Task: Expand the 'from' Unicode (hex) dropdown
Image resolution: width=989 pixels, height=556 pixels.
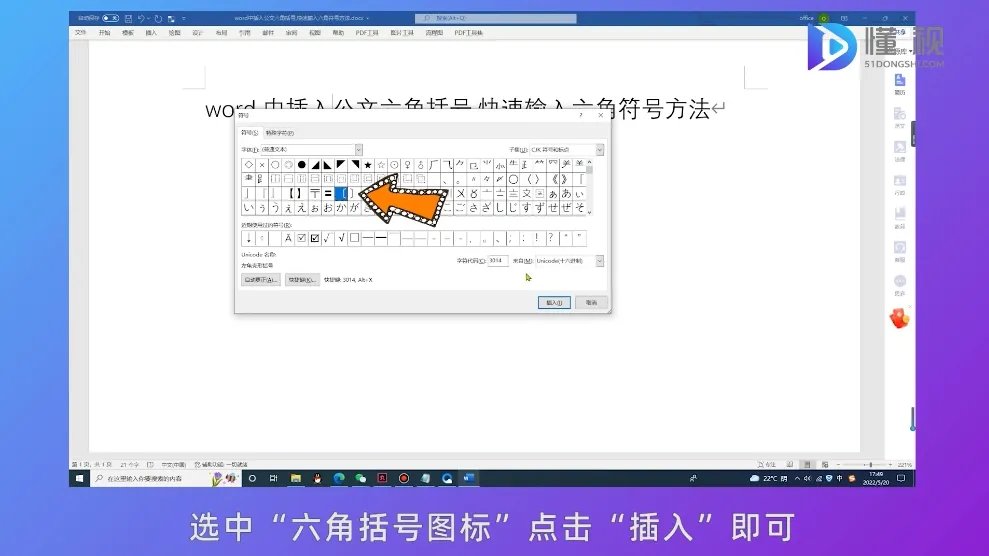Action: click(x=600, y=261)
